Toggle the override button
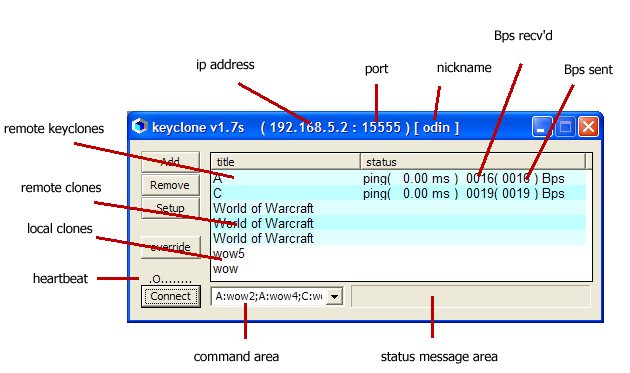The width and height of the screenshot is (630, 373). point(170,247)
